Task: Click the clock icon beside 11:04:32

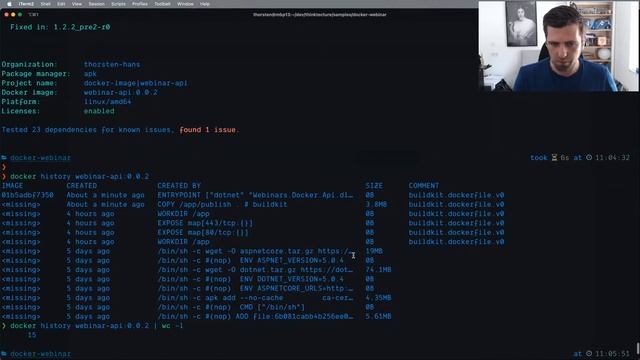Action: (x=589, y=158)
